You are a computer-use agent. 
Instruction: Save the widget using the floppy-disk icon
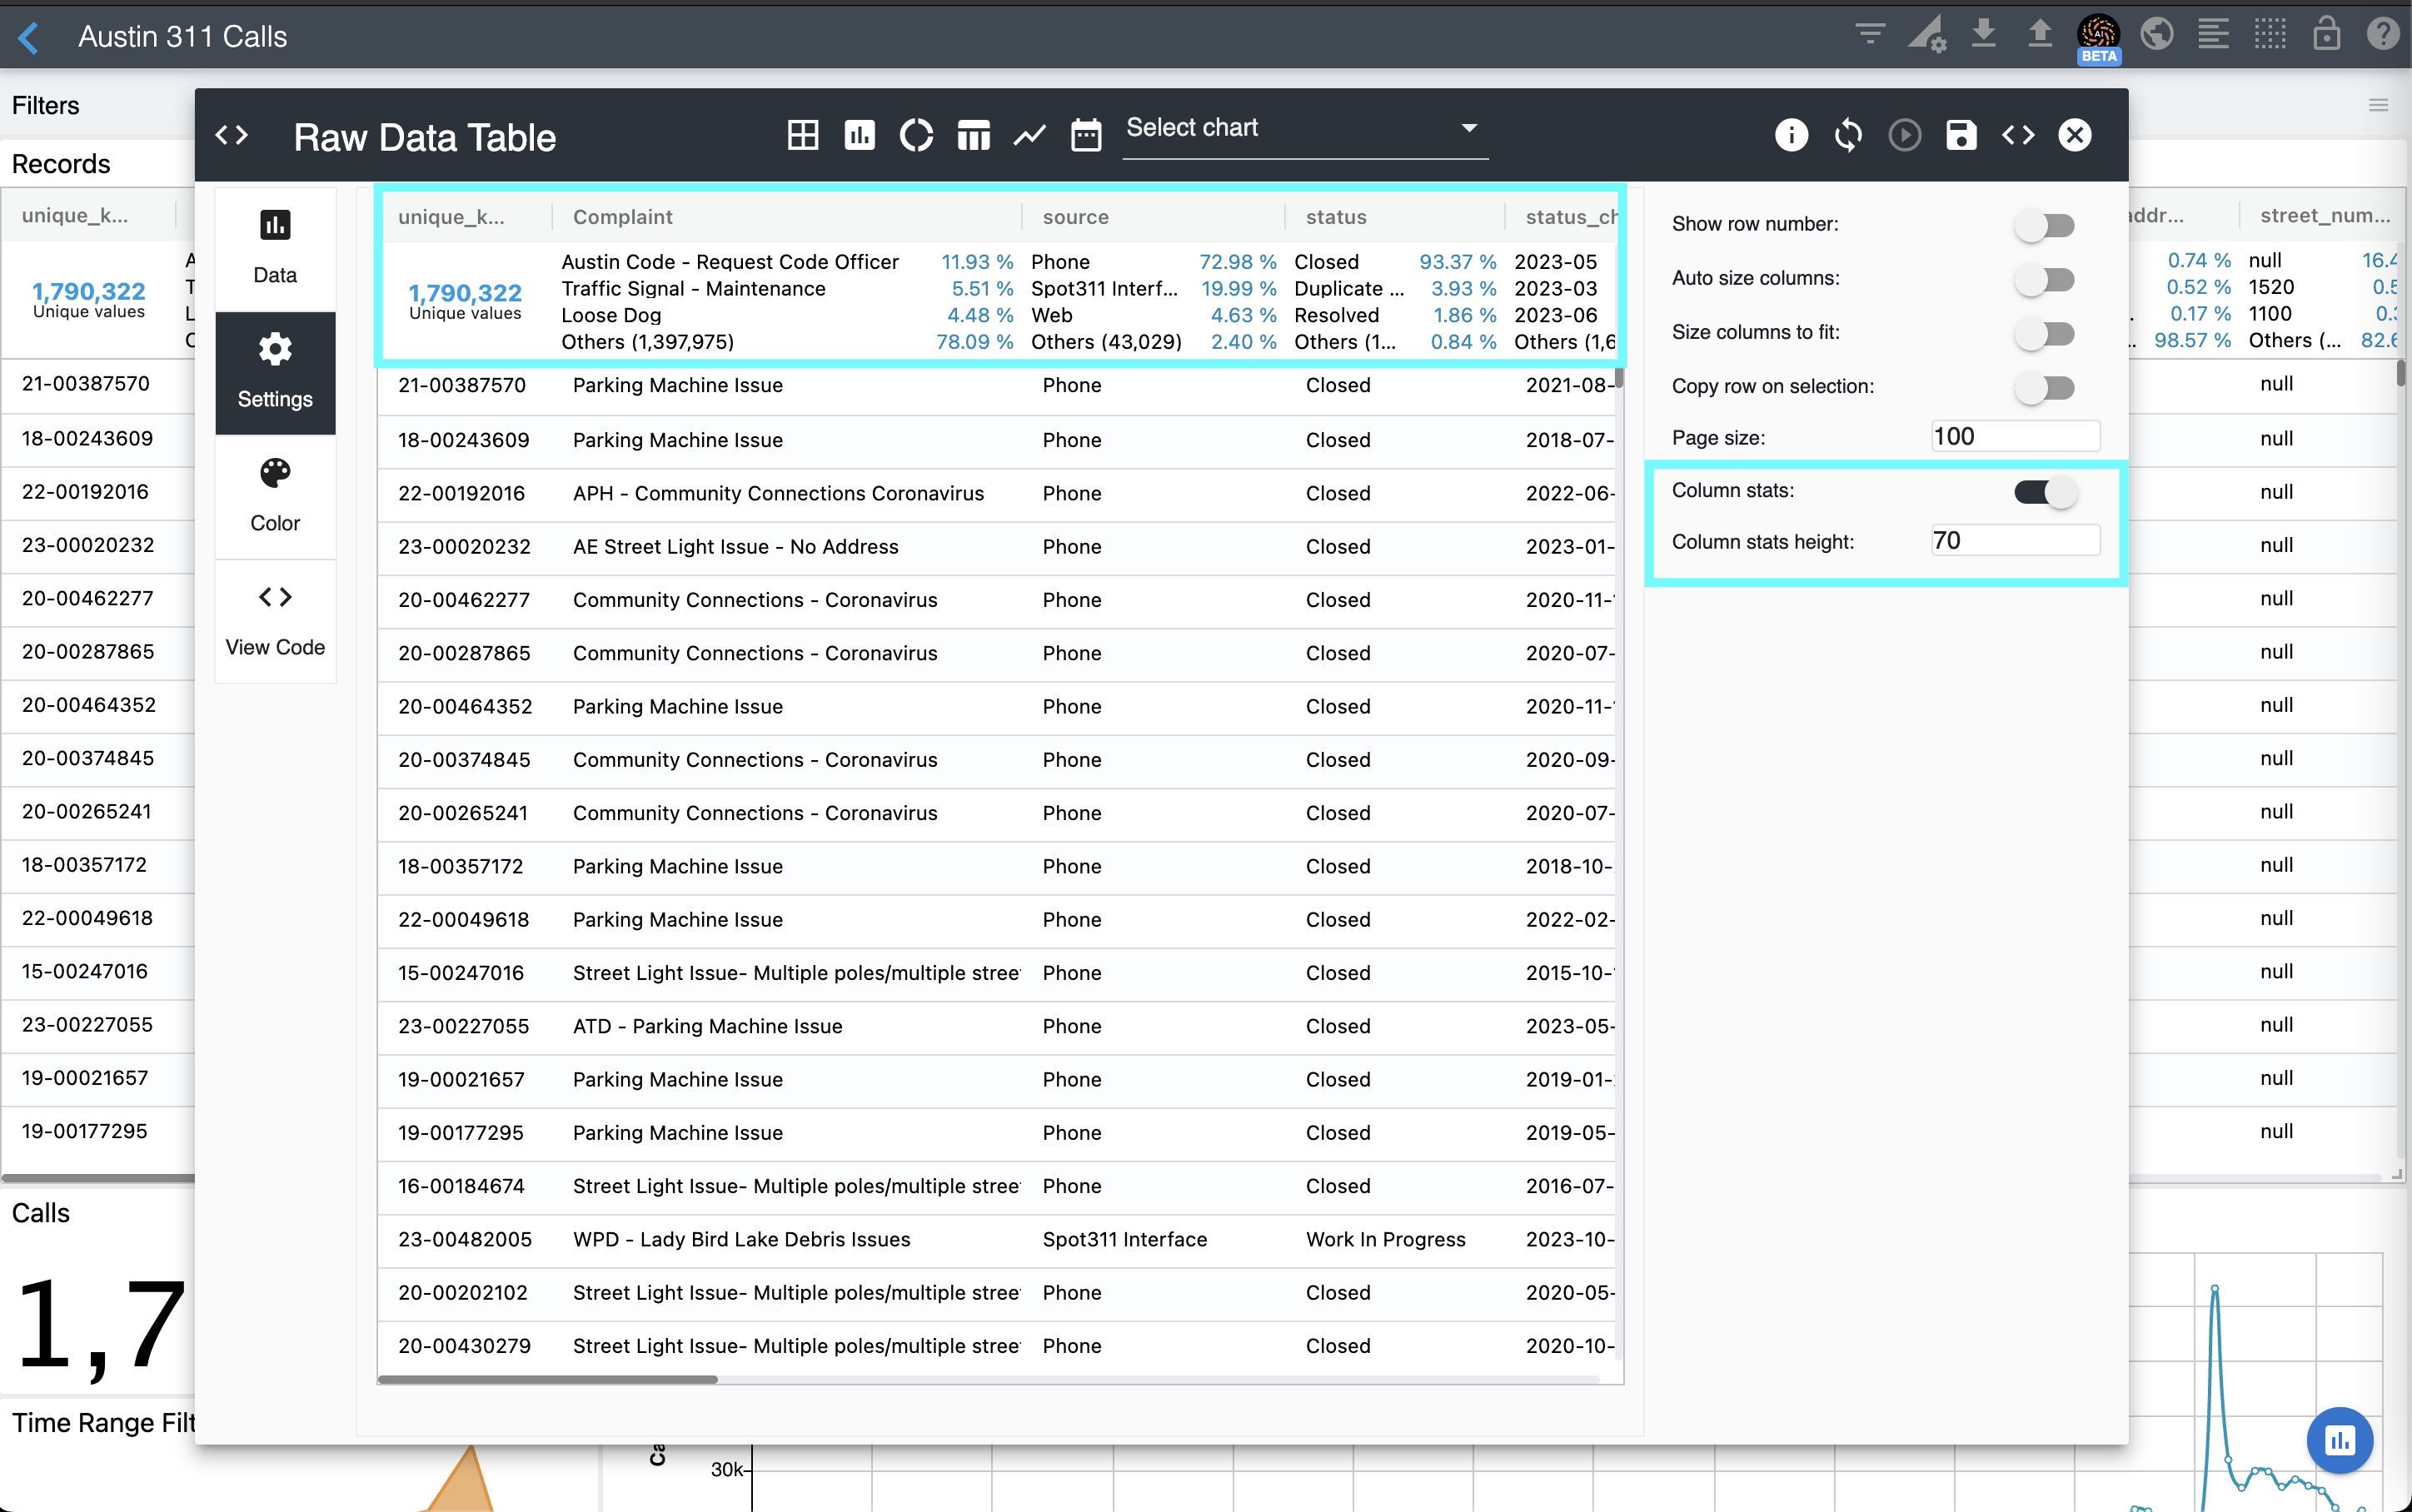coord(1961,135)
